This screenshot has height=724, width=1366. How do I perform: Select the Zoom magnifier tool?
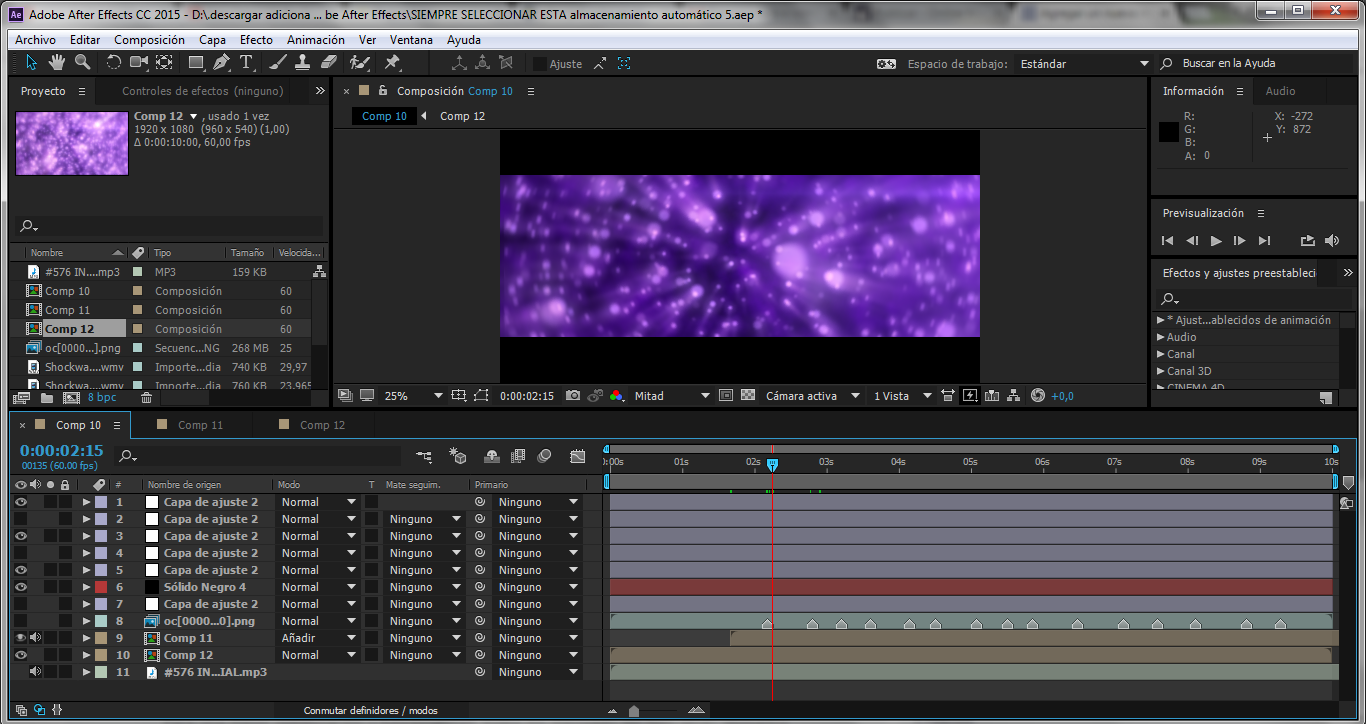coord(82,63)
